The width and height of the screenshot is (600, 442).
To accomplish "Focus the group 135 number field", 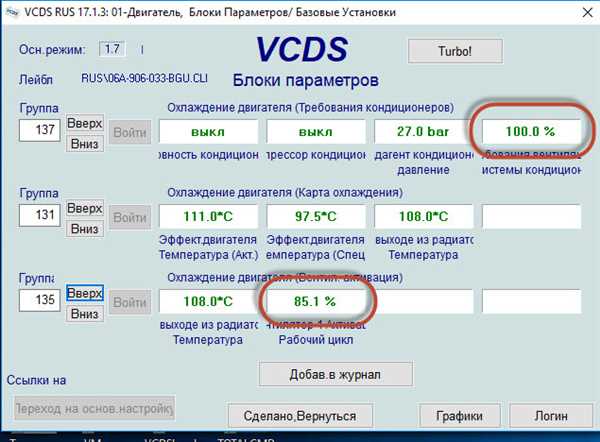I will click(40, 300).
